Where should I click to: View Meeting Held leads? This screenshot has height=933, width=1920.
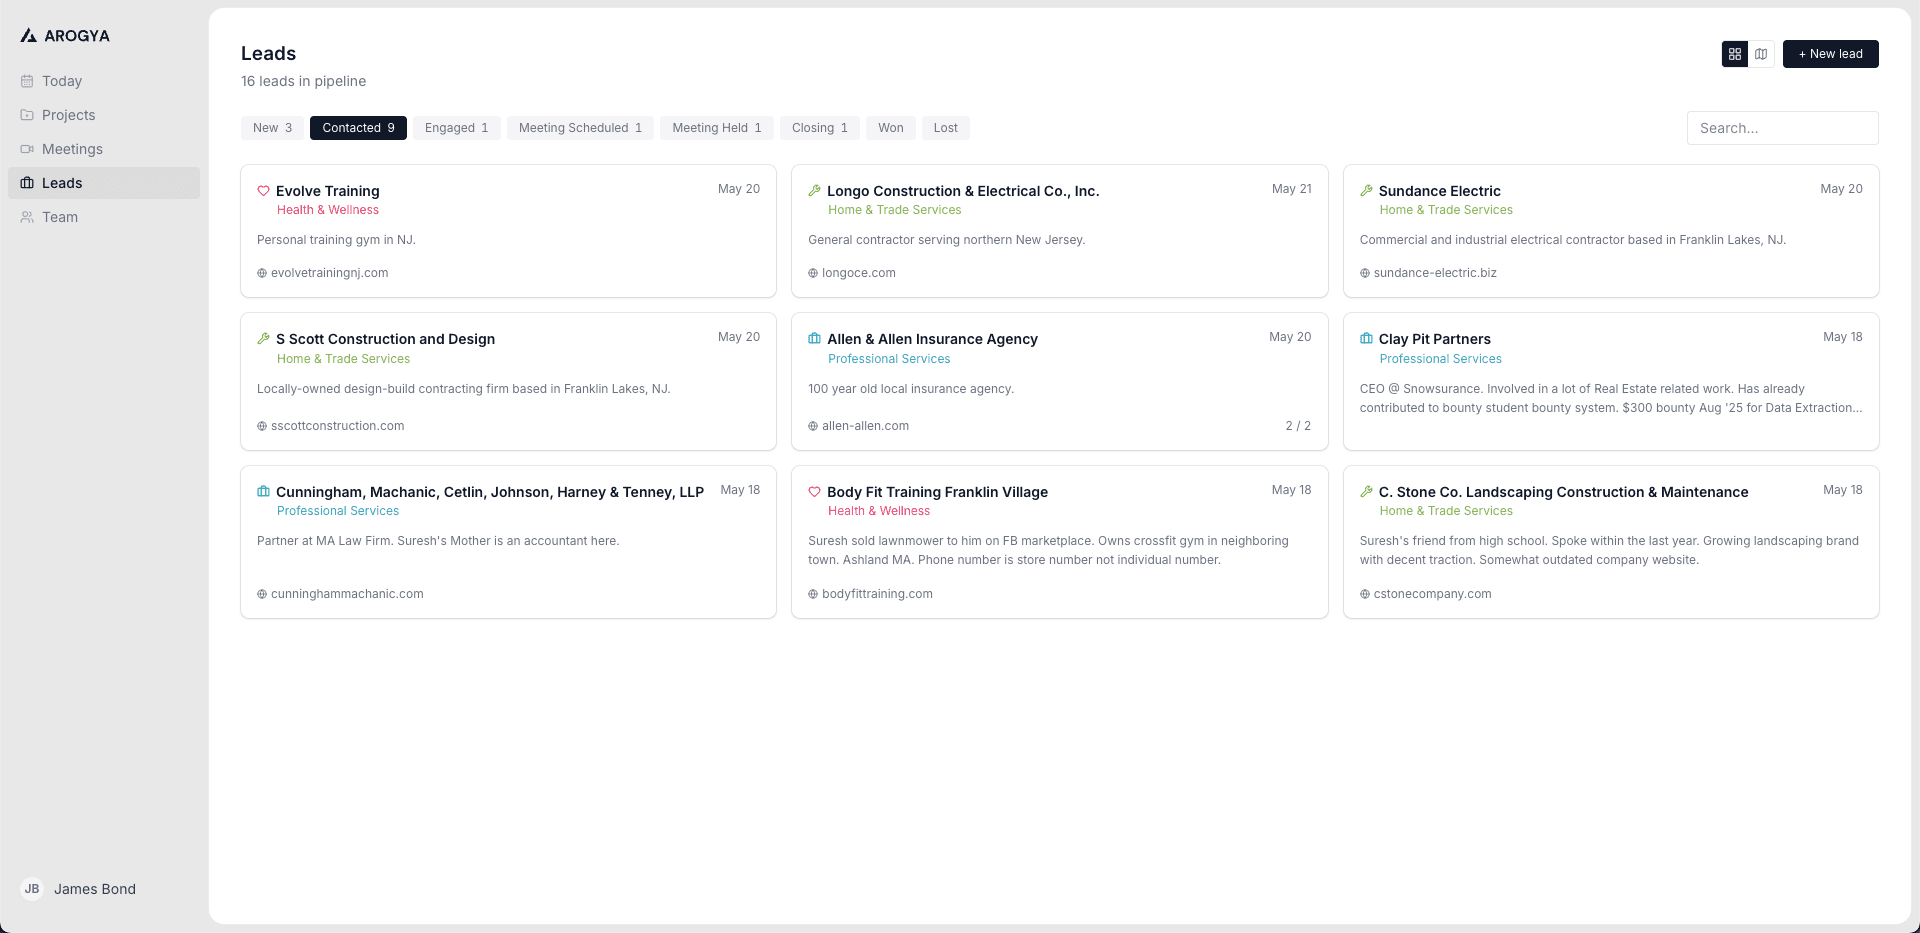[x=716, y=128]
